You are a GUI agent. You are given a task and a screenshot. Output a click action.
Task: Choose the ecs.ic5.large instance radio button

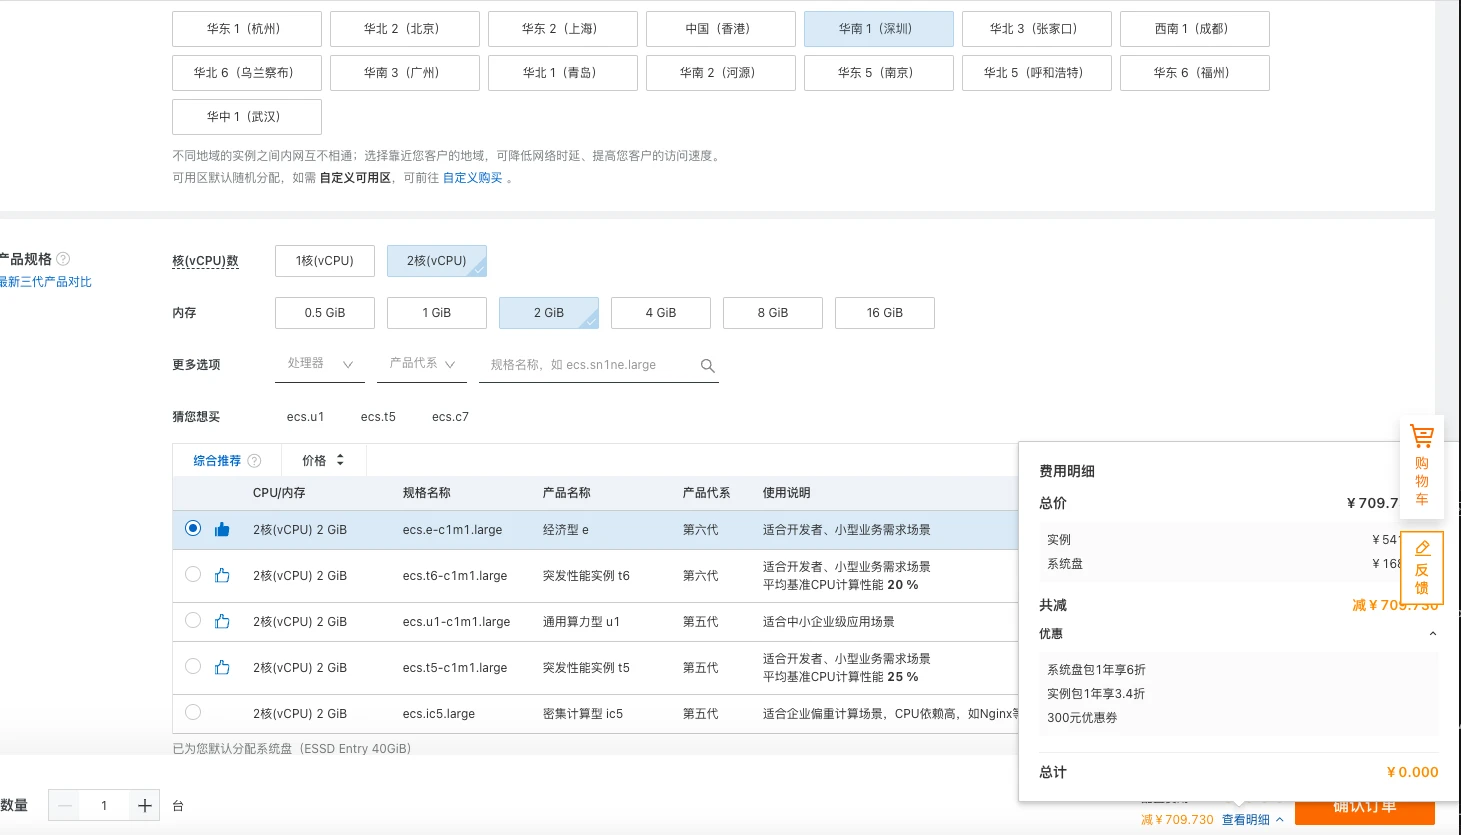[x=193, y=712]
